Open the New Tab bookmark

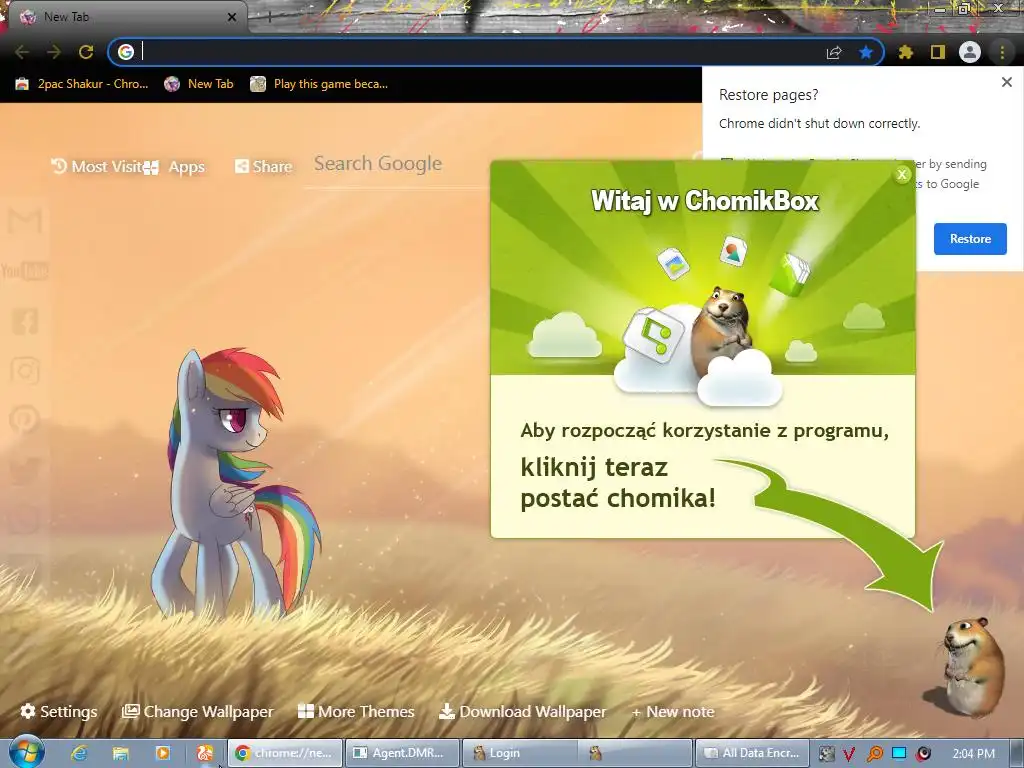click(199, 84)
